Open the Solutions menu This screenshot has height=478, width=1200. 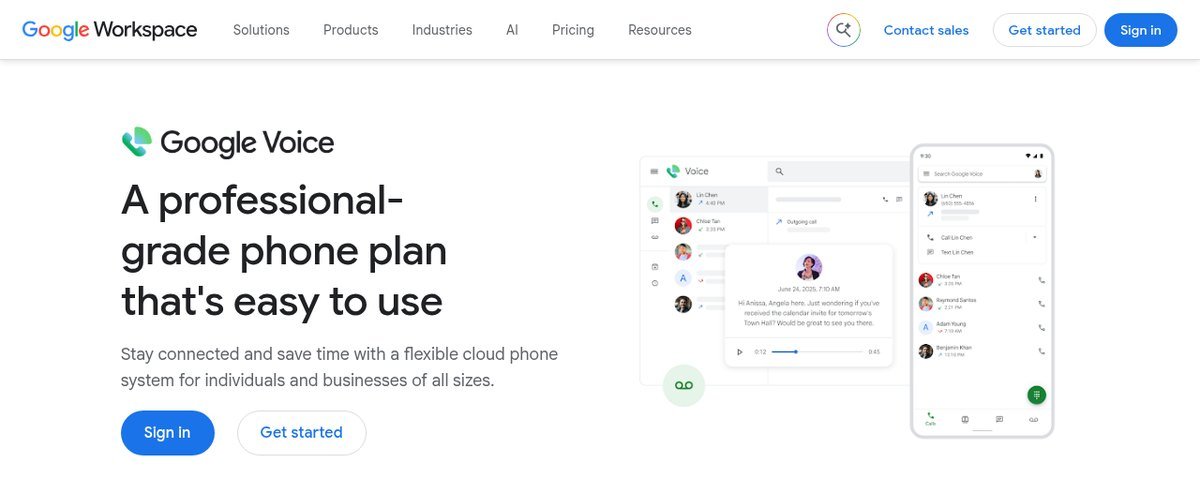pos(261,30)
